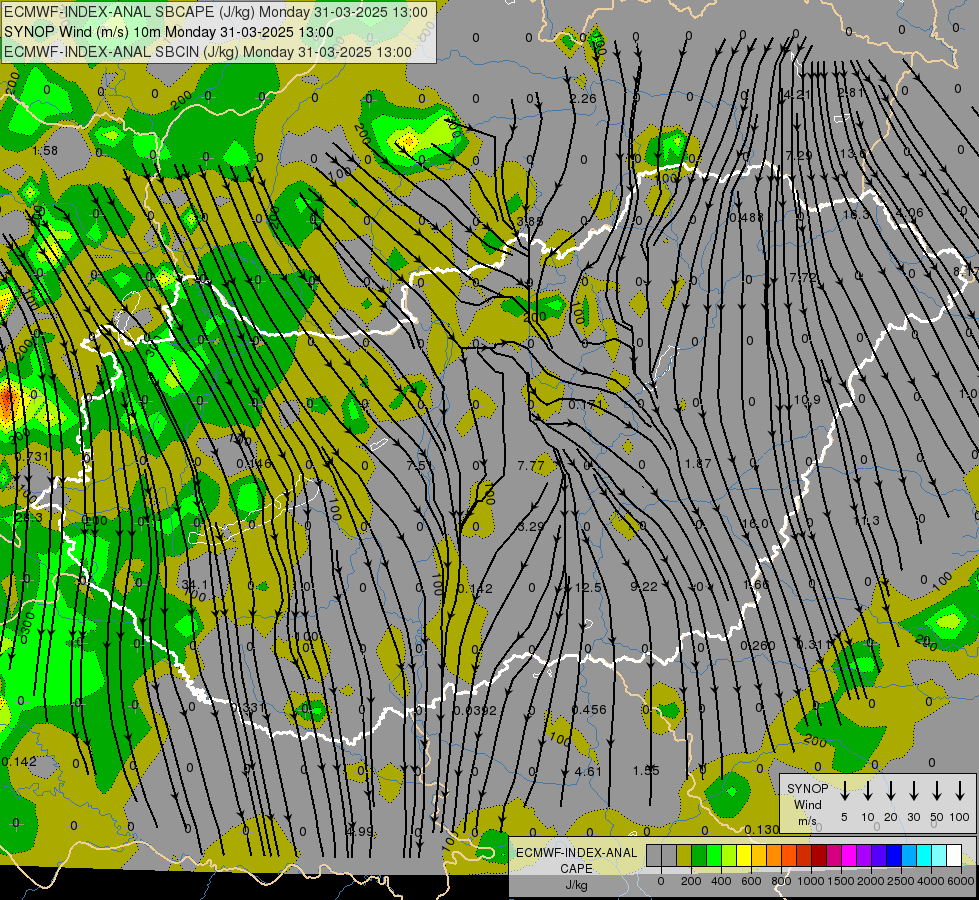Click the SBCAPE title line in header
Image resolution: width=979 pixels, height=900 pixels.
[x=216, y=12]
